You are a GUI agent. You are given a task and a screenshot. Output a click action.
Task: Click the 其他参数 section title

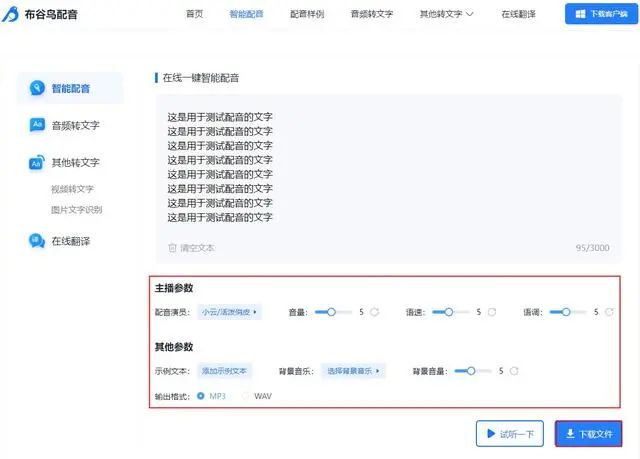(x=174, y=347)
